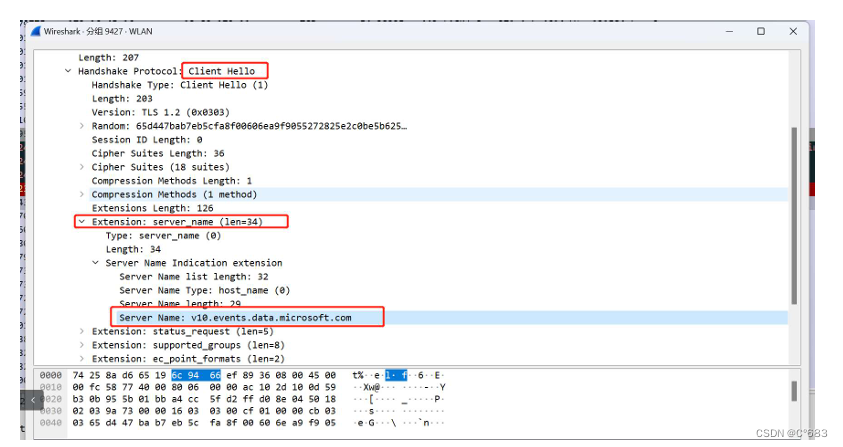The image size is (843, 447).
Task: Expand Extension ec_point_formats (len=2)
Action: pos(82,358)
